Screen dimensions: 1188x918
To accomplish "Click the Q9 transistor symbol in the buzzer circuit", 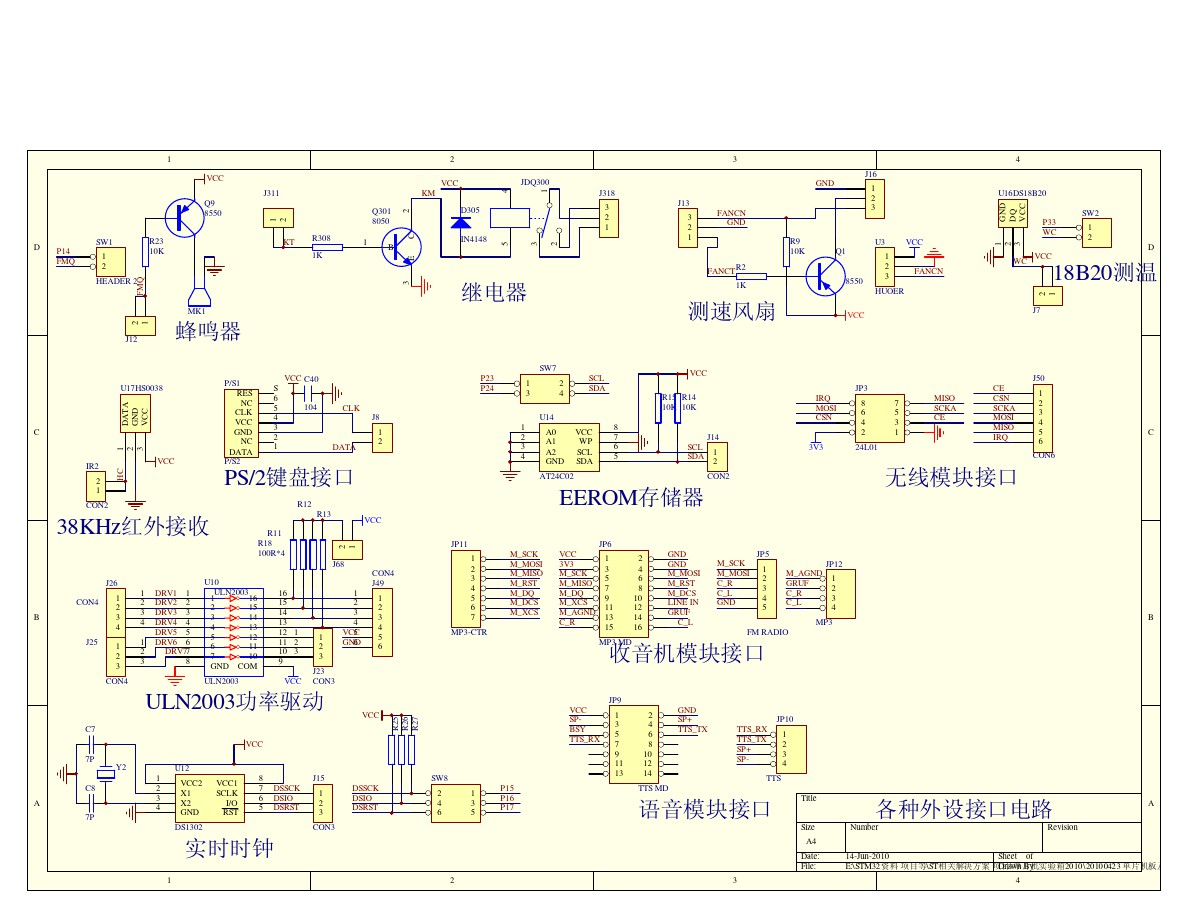I will 184,218.
